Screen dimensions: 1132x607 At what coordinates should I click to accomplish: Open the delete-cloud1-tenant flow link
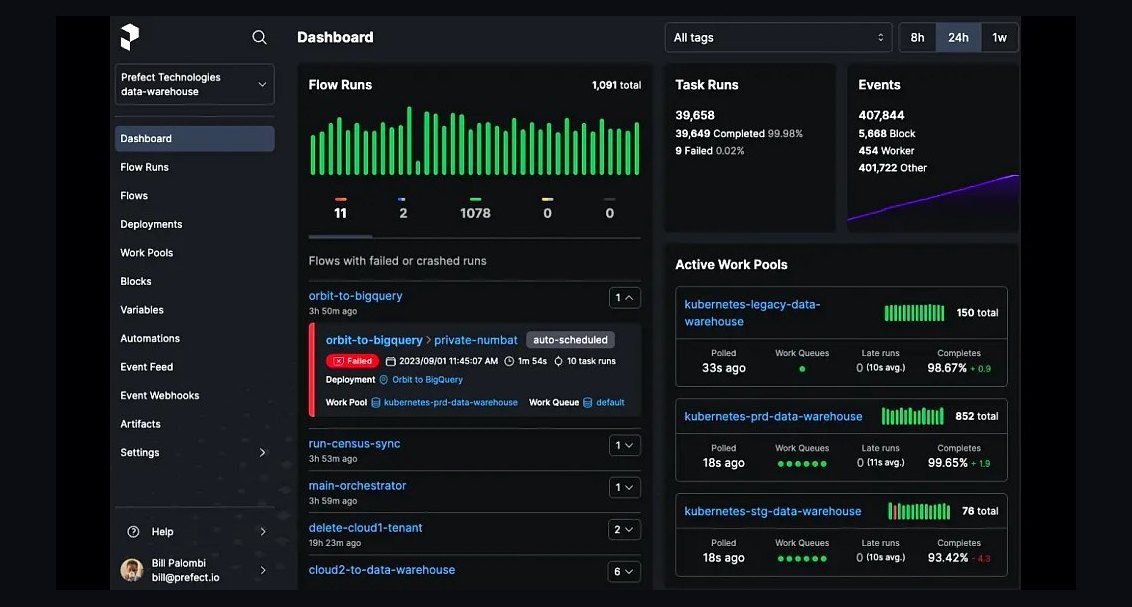(365, 528)
